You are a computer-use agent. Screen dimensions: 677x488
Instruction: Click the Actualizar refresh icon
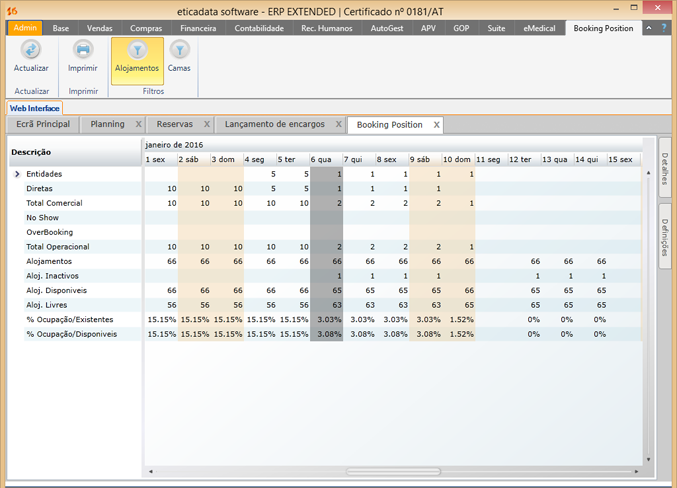coord(31,50)
